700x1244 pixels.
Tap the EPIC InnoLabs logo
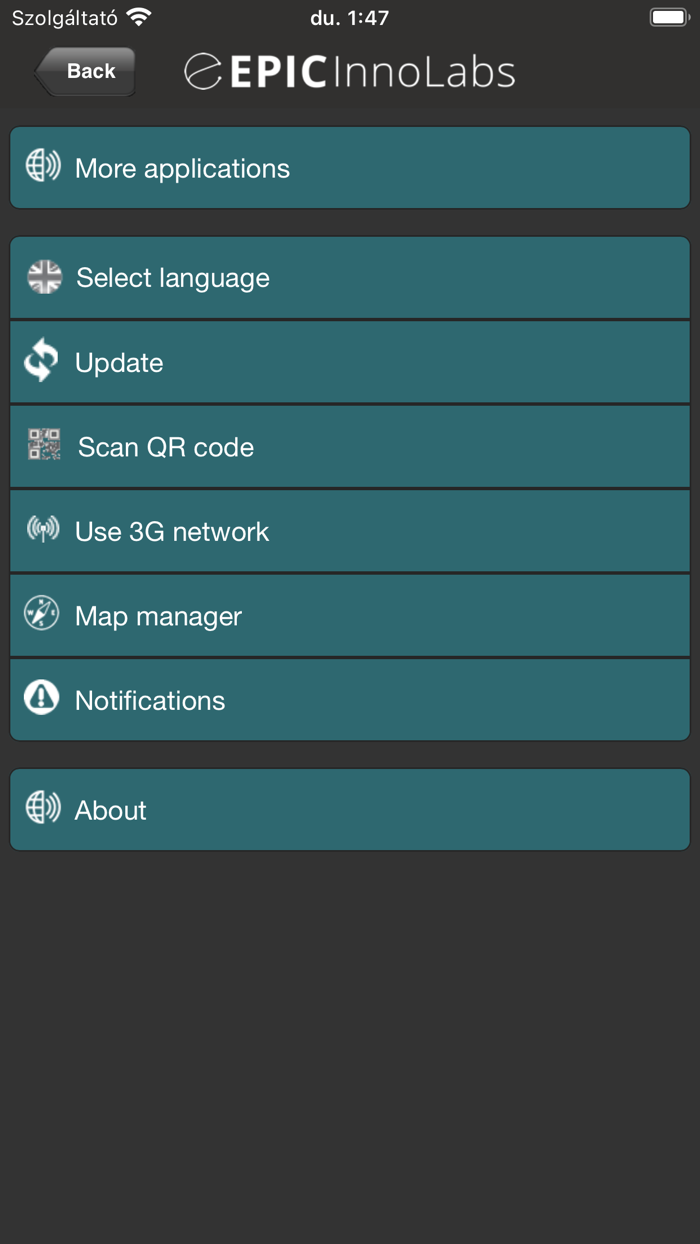point(350,72)
